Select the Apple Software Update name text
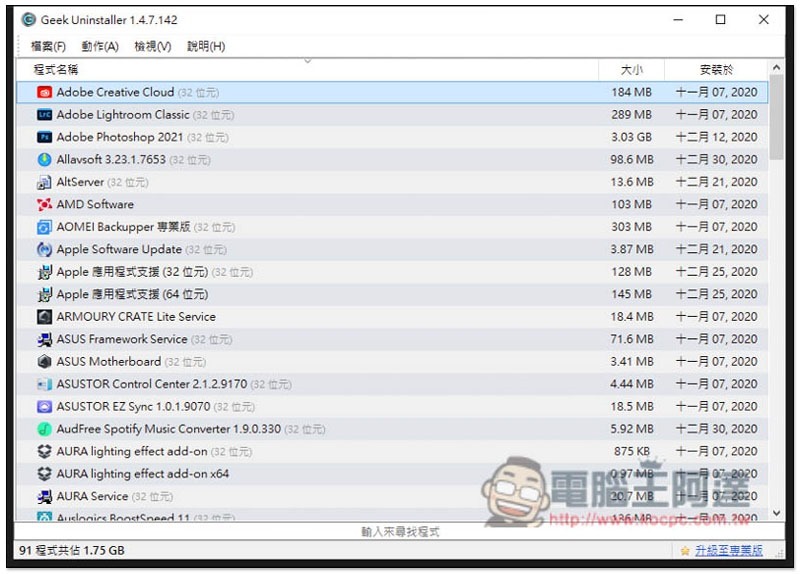This screenshot has width=800, height=574. pyautogui.click(x=119, y=249)
